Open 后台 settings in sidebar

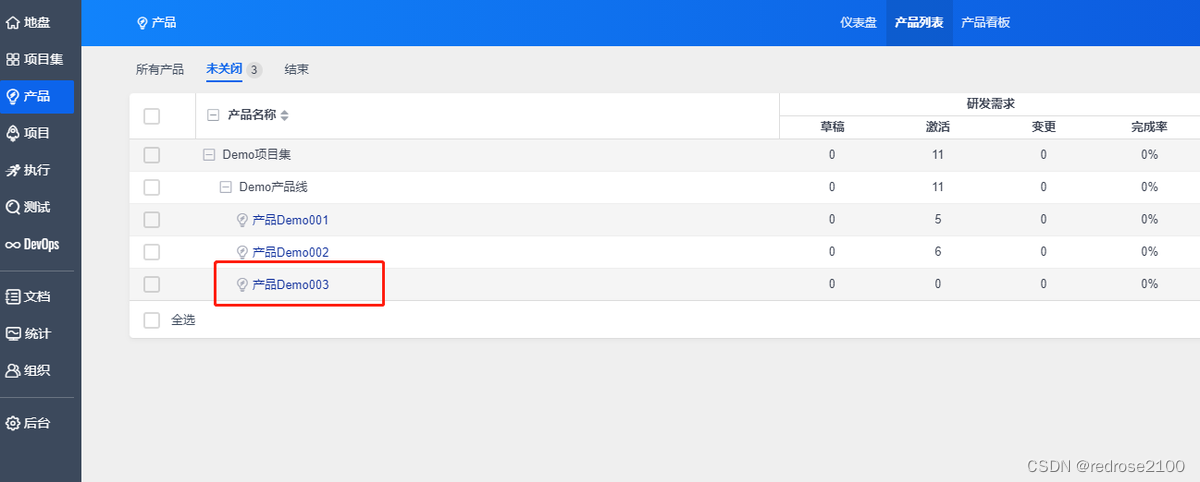click(x=28, y=422)
